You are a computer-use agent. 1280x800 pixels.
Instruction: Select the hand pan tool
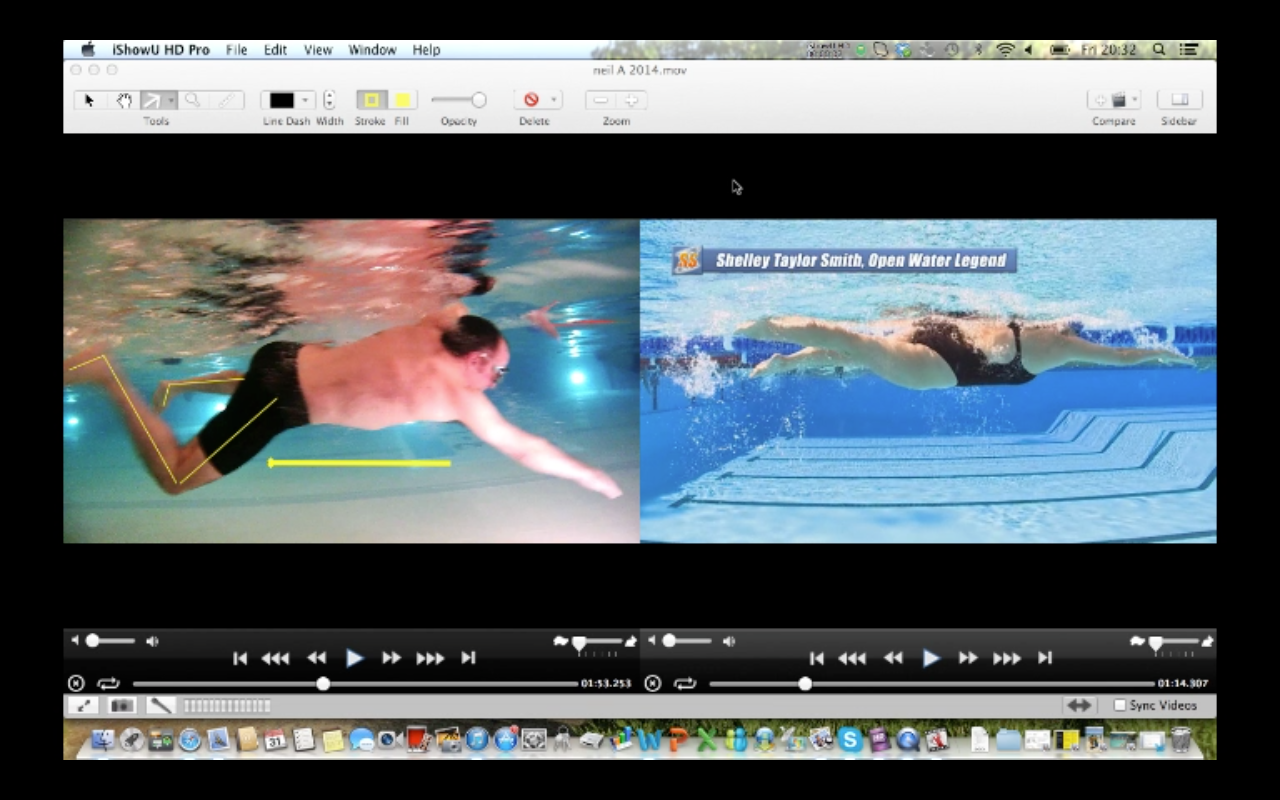124,100
